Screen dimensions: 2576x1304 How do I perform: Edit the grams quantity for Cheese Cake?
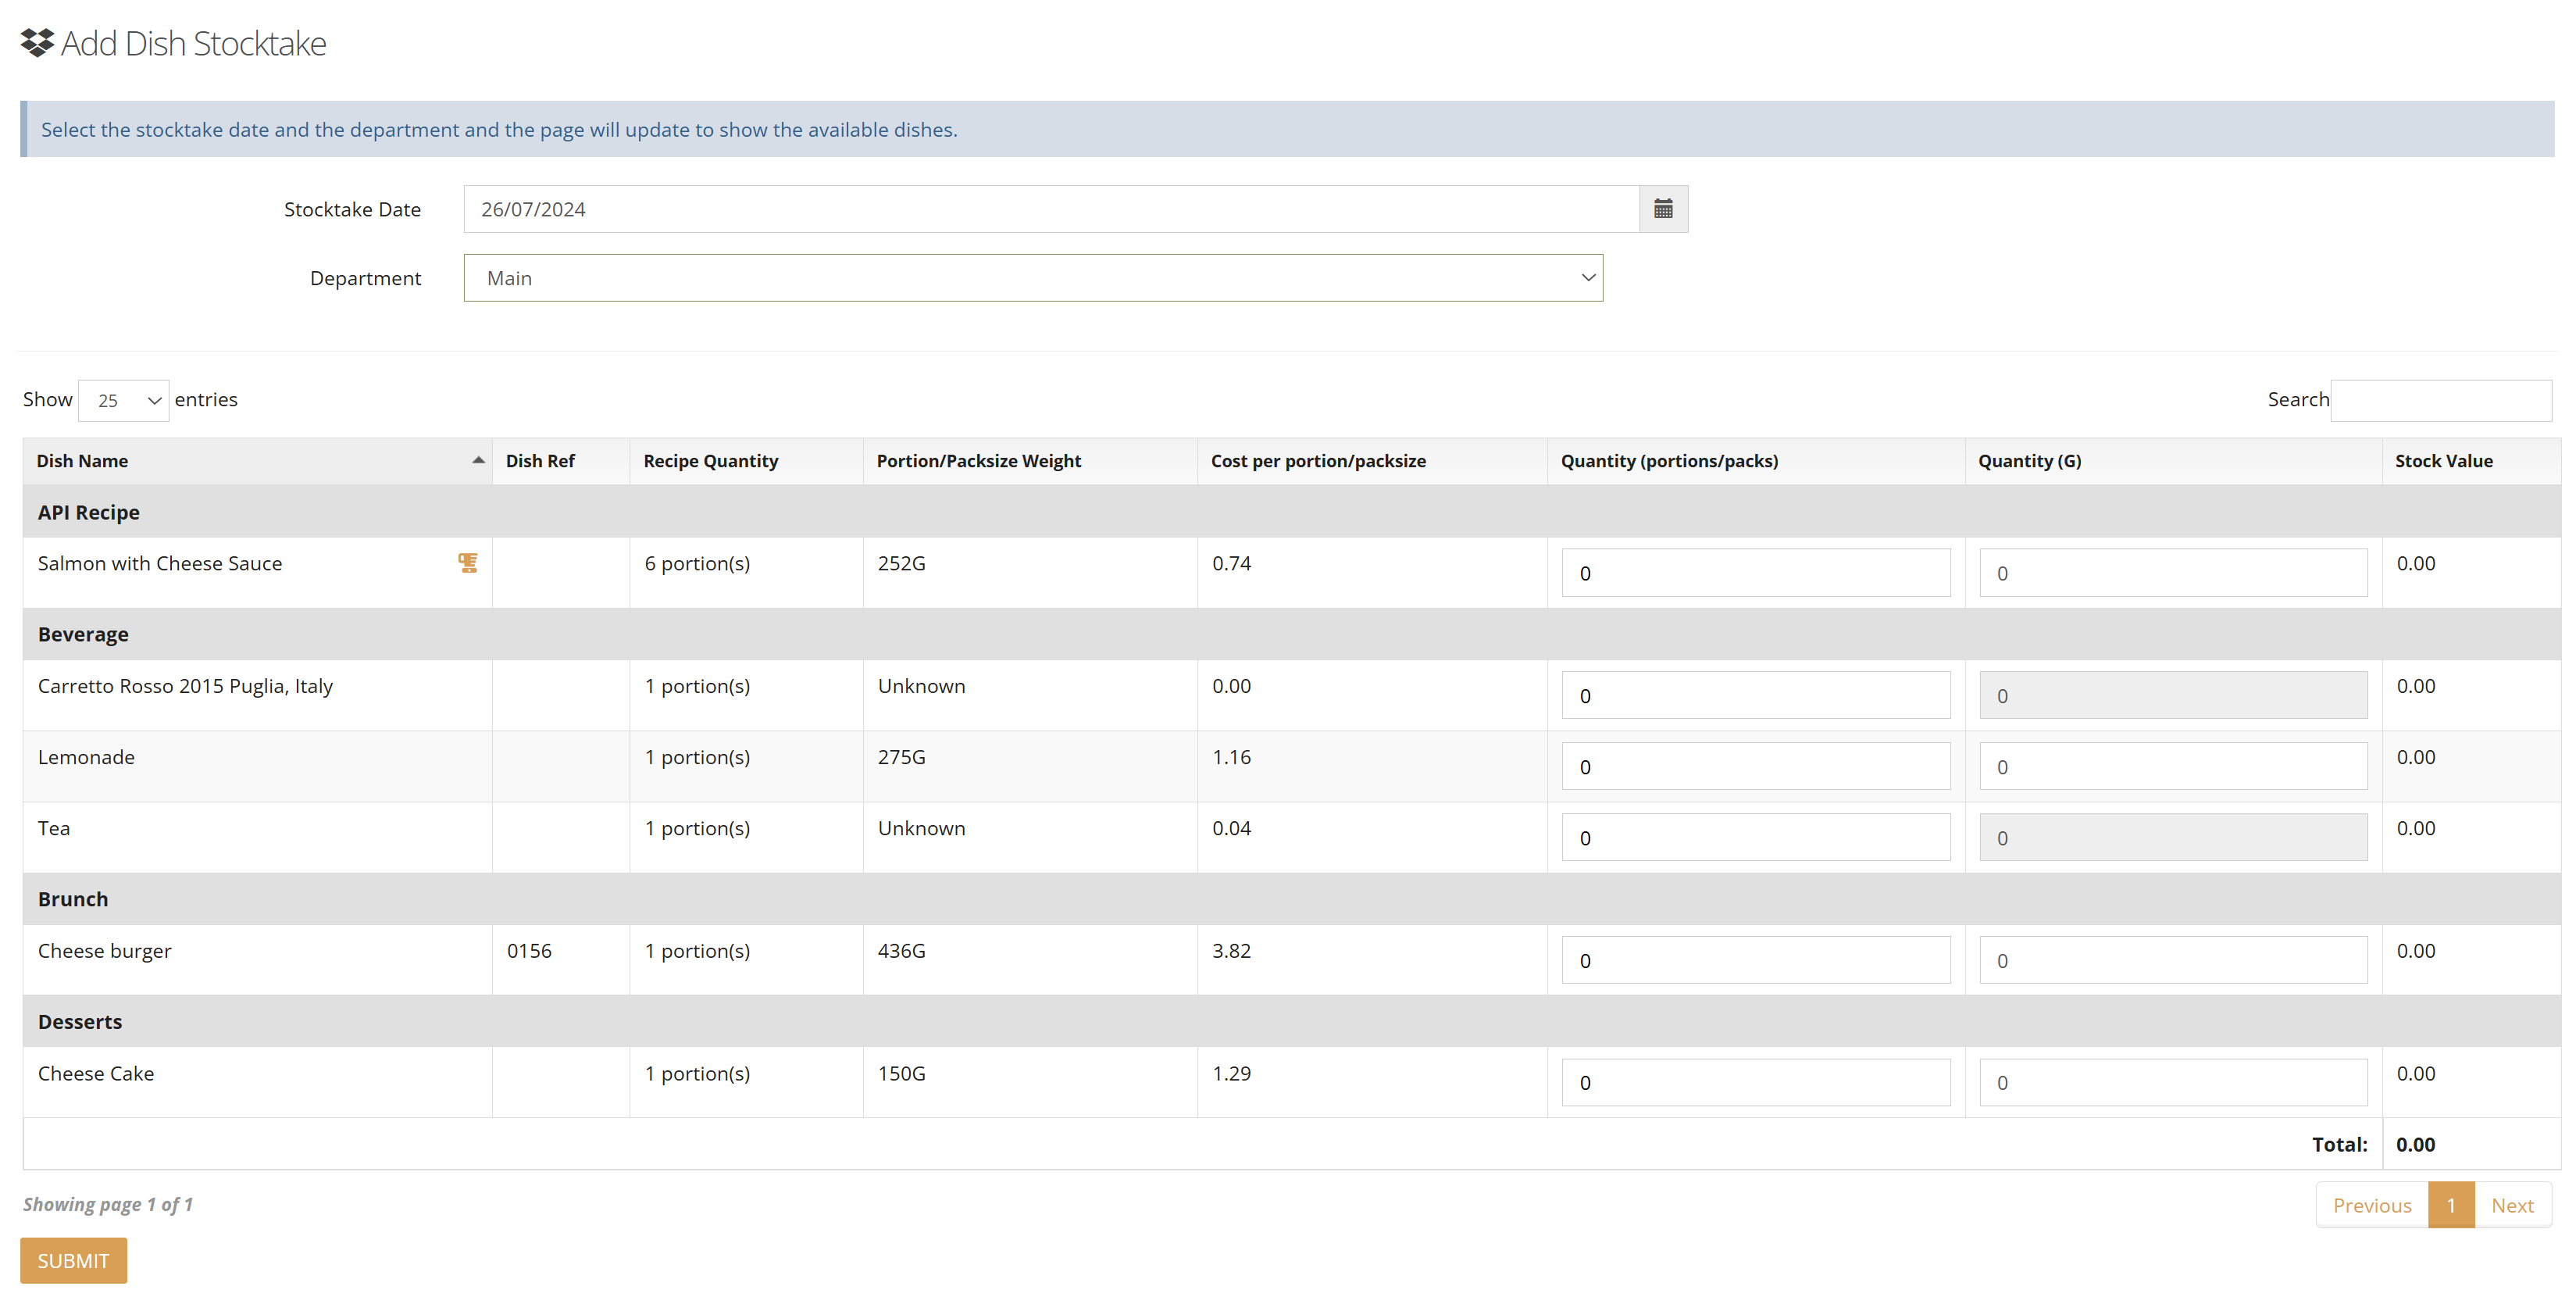point(2173,1082)
